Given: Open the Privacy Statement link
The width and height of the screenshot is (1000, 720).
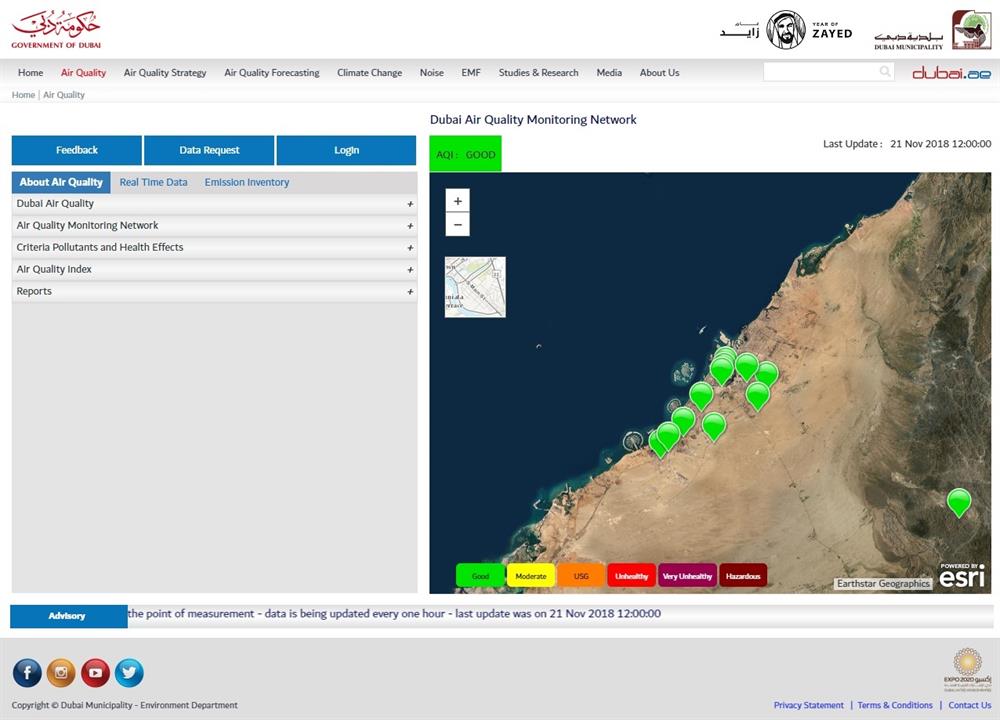Looking at the screenshot, I should [x=809, y=705].
